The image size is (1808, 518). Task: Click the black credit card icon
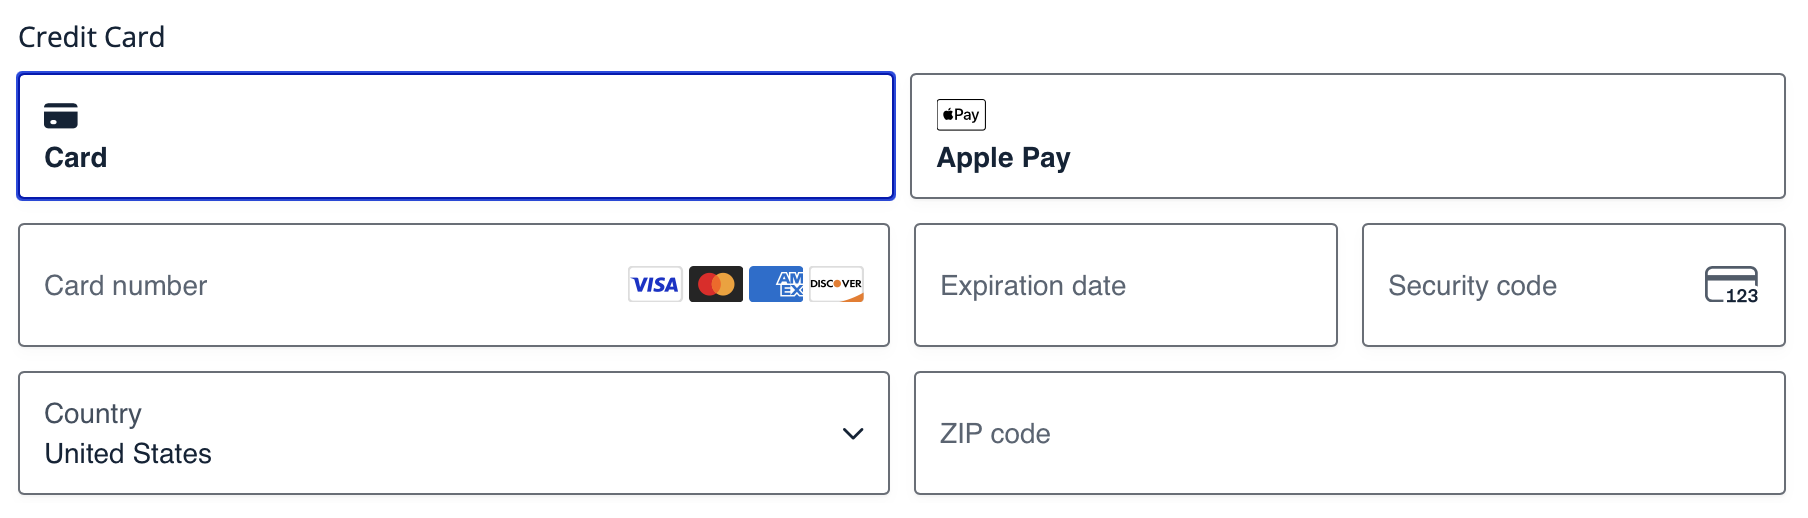[x=61, y=116]
